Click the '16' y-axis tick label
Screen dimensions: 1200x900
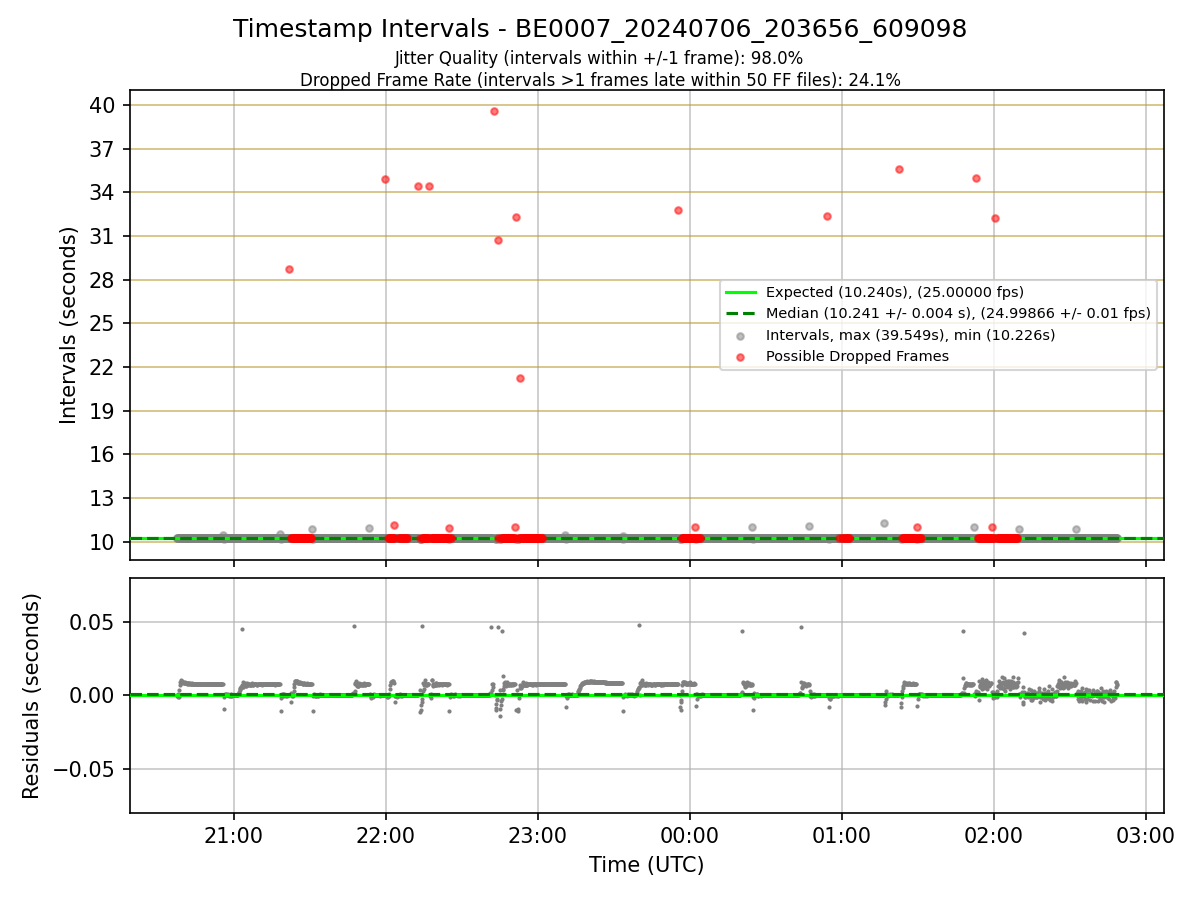coord(105,454)
